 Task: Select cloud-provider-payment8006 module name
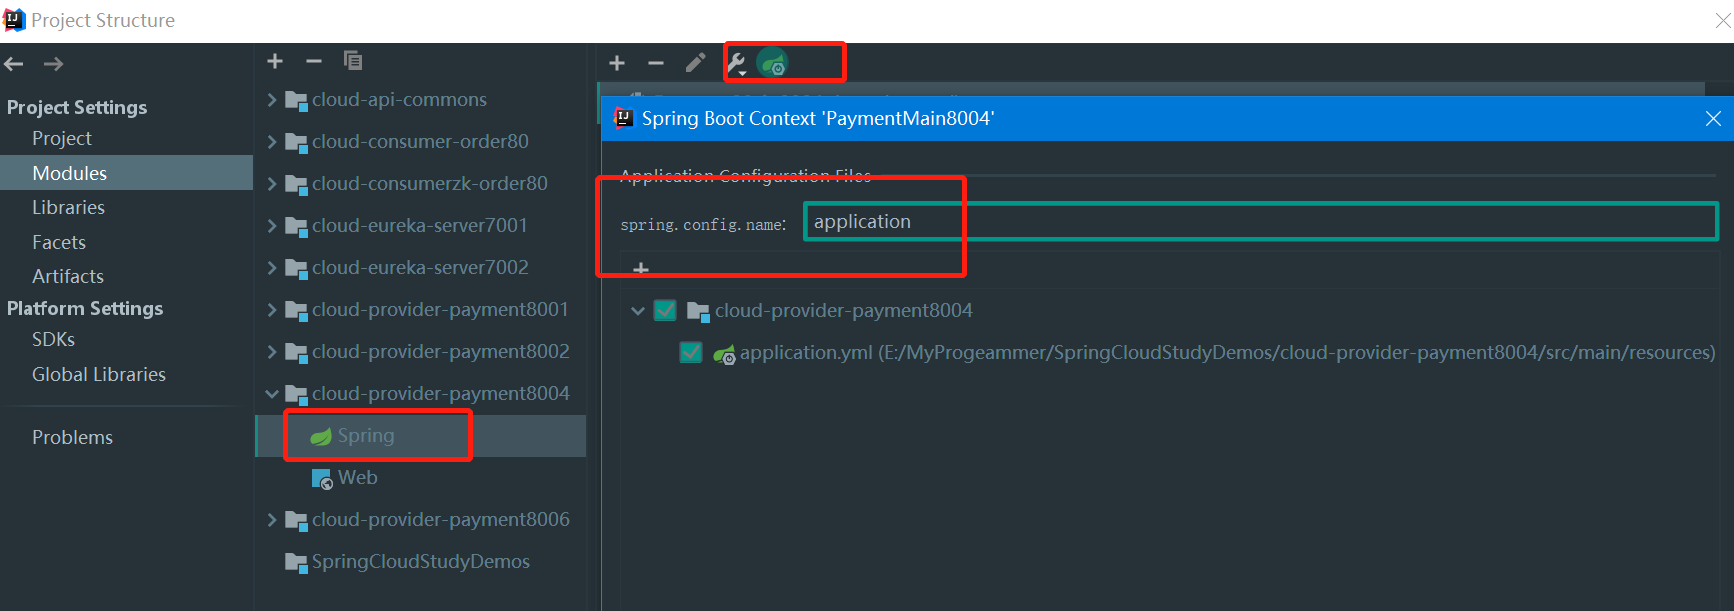(x=440, y=520)
